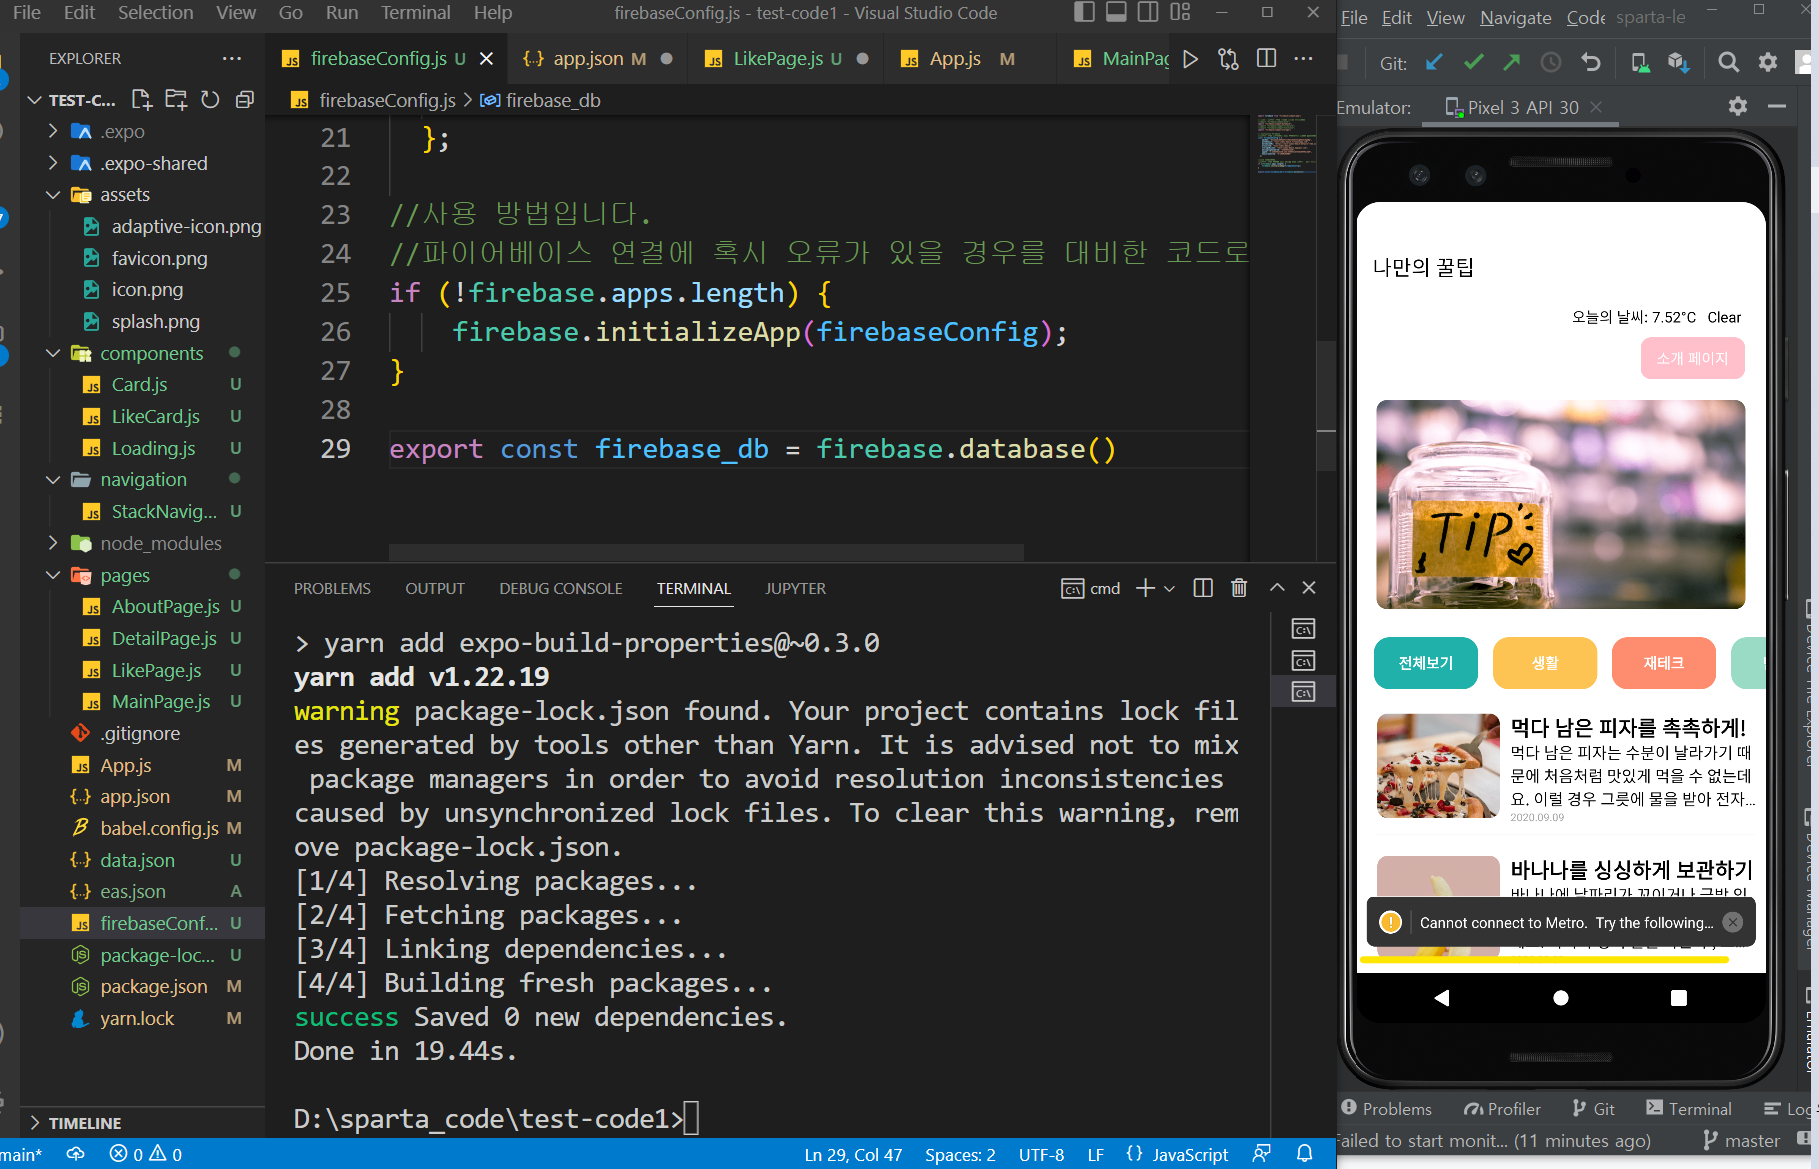Tap the 전체보기 category button
The width and height of the screenshot is (1819, 1169).
[1425, 663]
